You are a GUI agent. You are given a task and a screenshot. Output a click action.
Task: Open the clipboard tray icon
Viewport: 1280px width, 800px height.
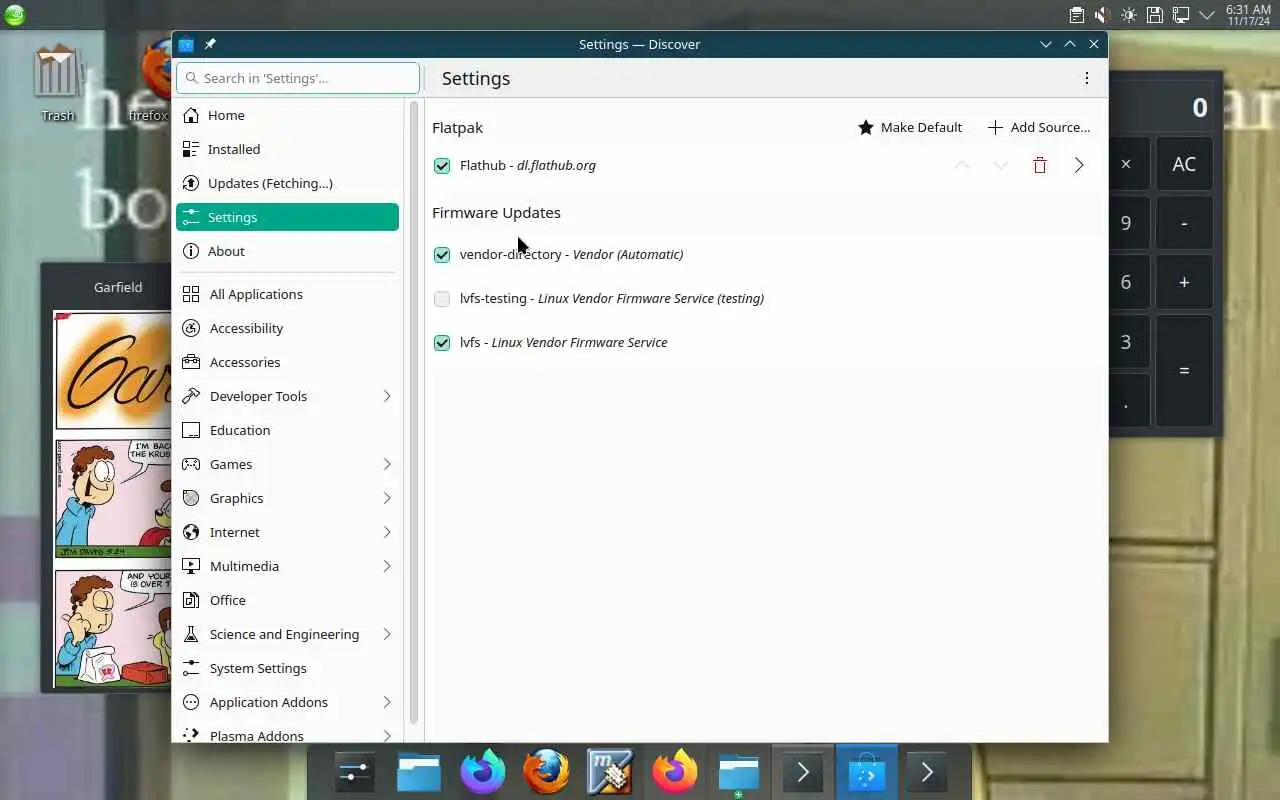click(x=1077, y=15)
